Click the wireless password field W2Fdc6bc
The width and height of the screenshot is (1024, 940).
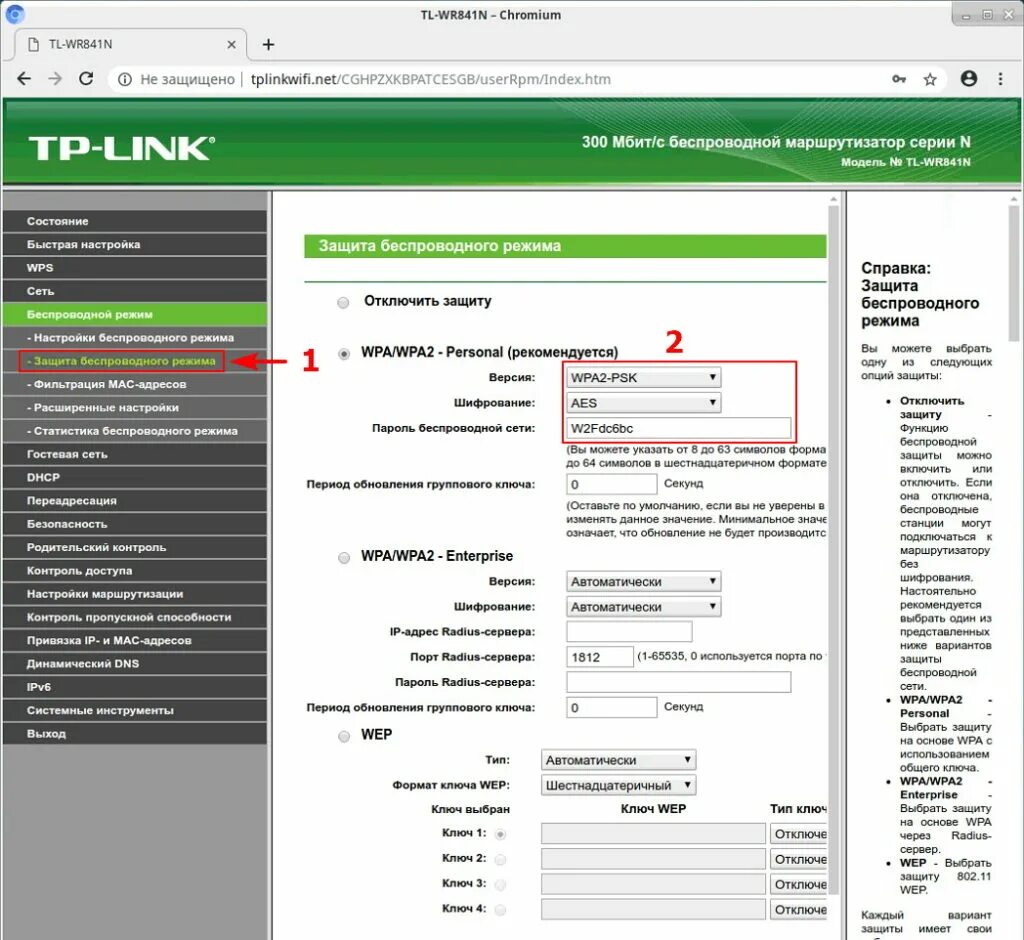(x=679, y=429)
